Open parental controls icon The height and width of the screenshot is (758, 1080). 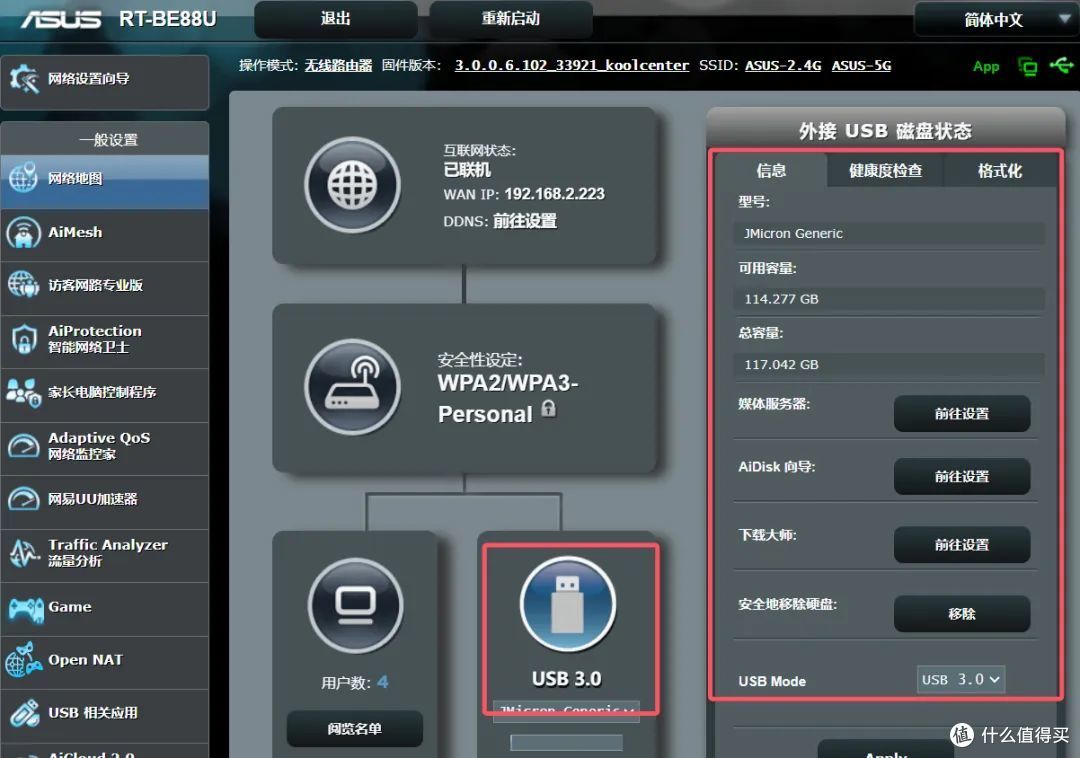[x=23, y=392]
